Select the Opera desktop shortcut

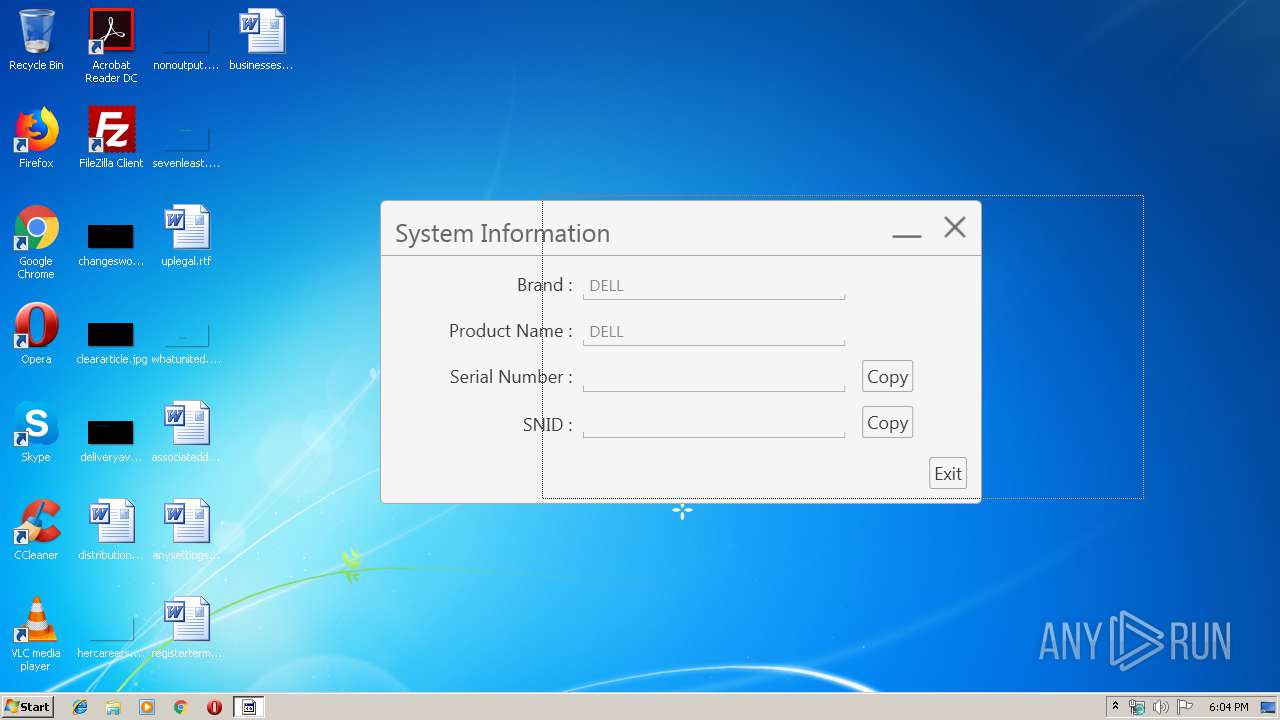click(36, 334)
